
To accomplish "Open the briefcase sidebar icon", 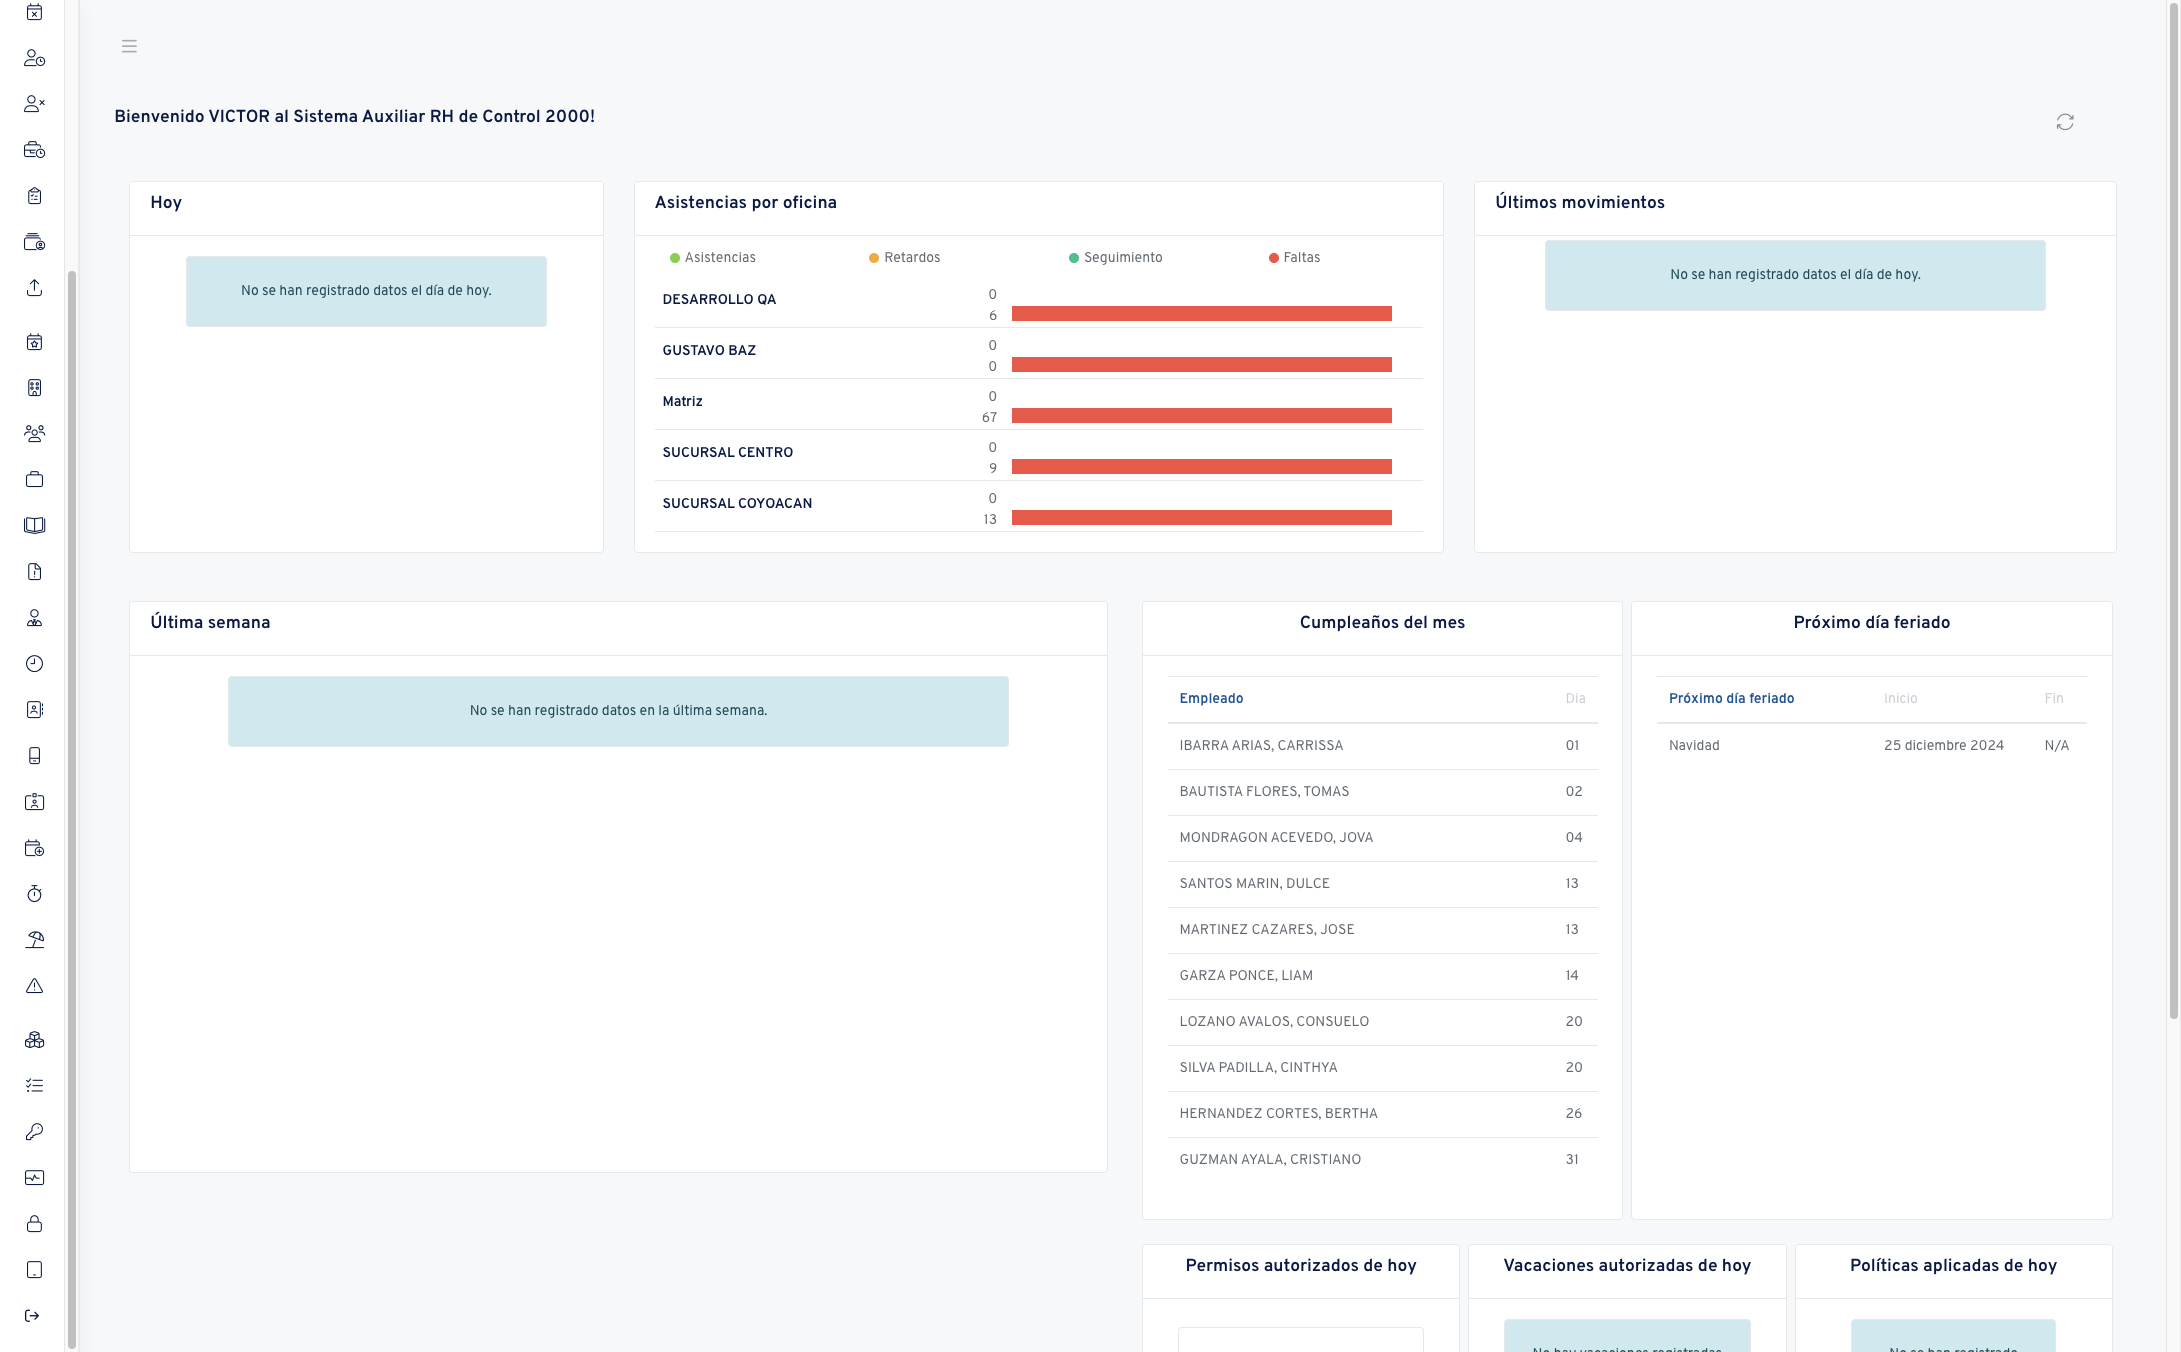I will coord(34,480).
